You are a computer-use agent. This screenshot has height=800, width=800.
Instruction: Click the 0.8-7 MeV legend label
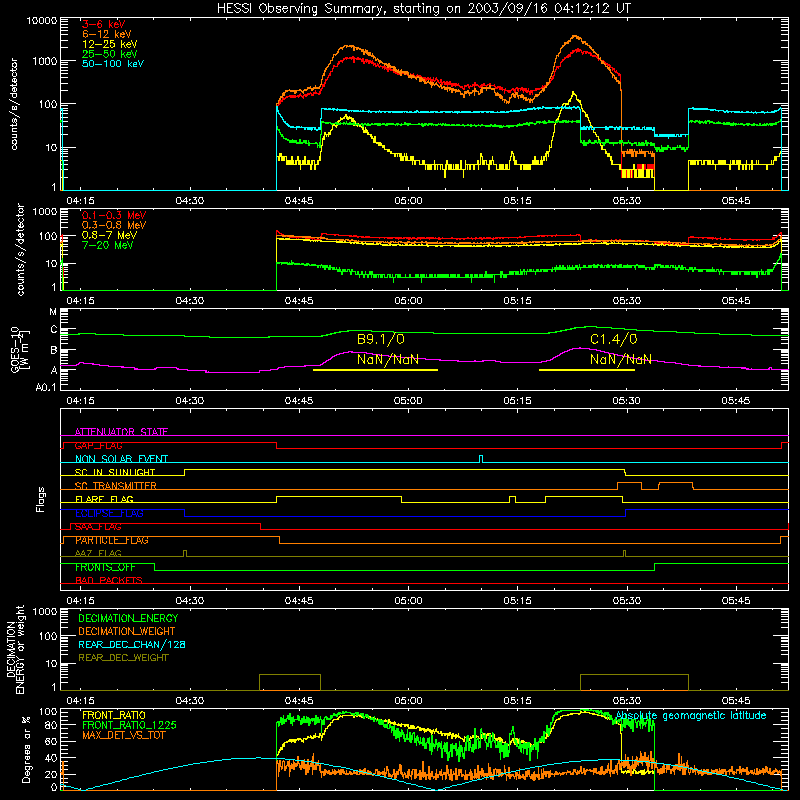coord(109,235)
